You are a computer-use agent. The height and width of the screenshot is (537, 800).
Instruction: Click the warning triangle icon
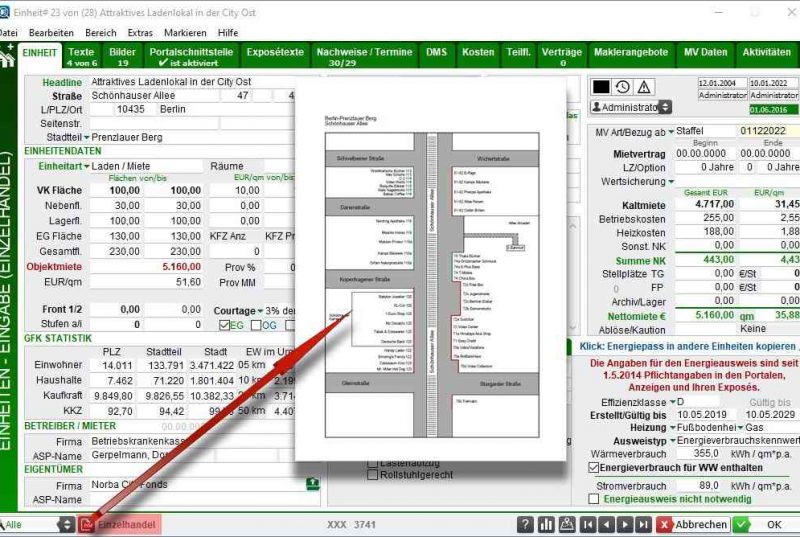pos(644,87)
